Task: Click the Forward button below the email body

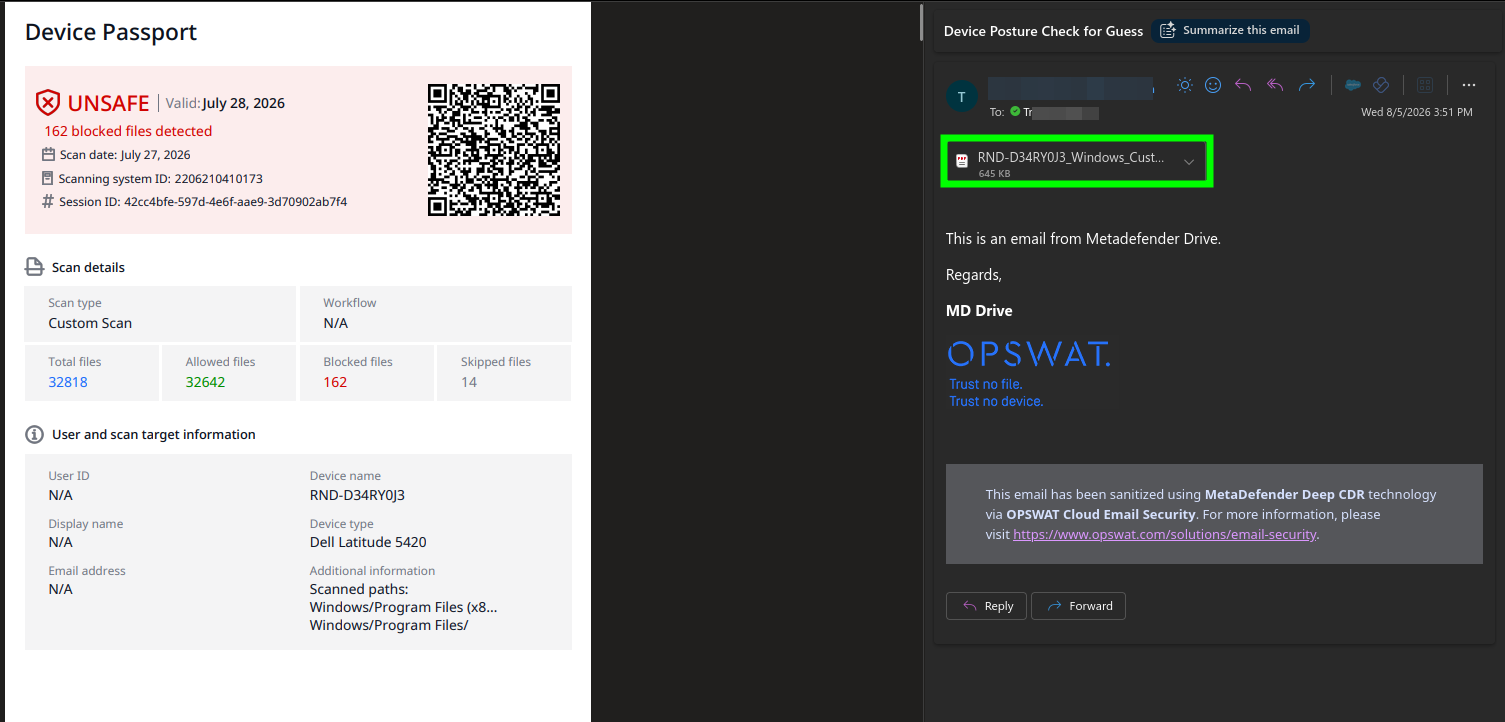Action: 1078,606
